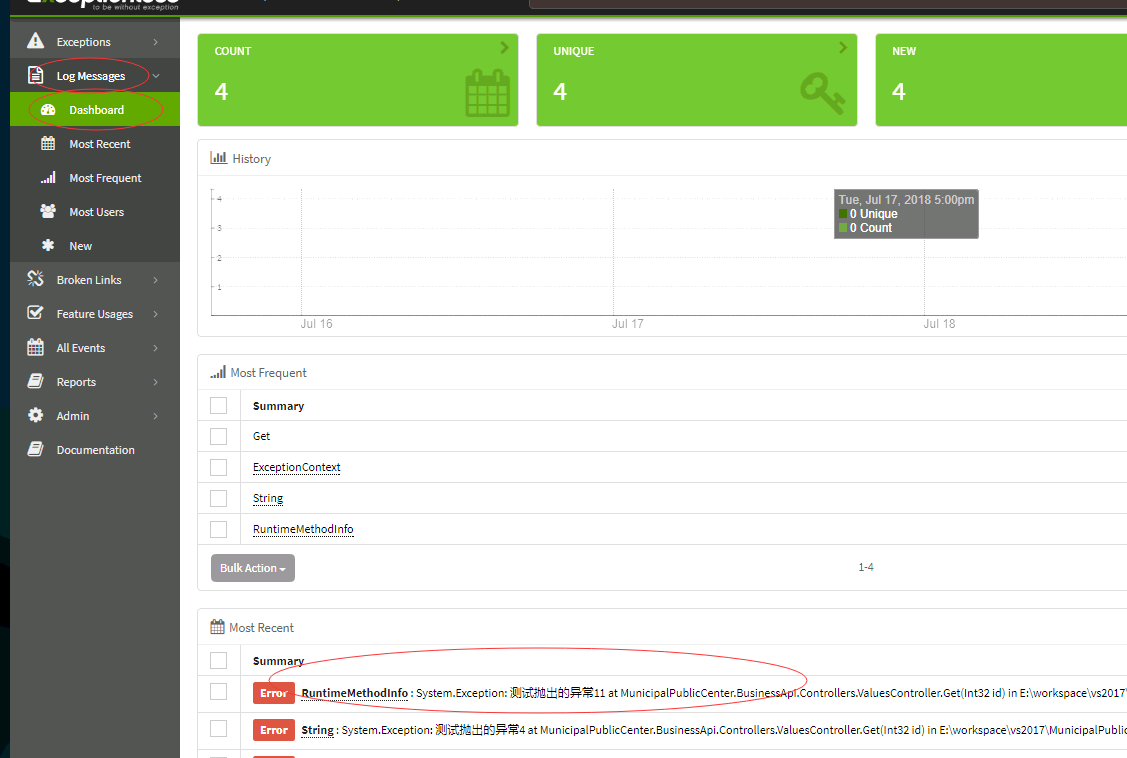Click the calendar icon in COUNT card

tap(487, 93)
